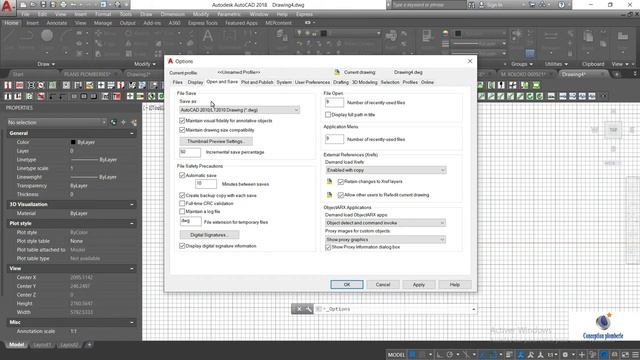Switch to Plot and Publish tab
Viewport: 640px width, 360px height.
(x=257, y=82)
